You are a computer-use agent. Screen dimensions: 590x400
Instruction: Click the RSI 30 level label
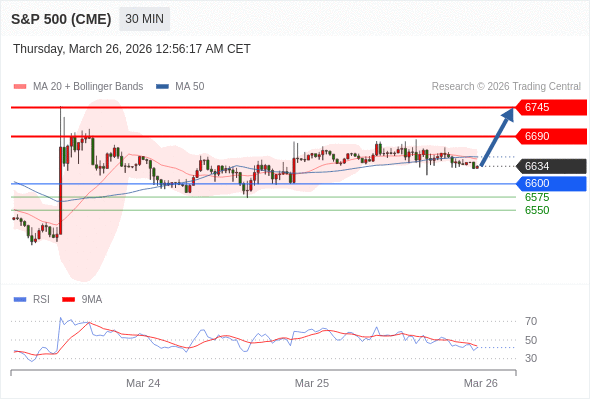click(531, 358)
